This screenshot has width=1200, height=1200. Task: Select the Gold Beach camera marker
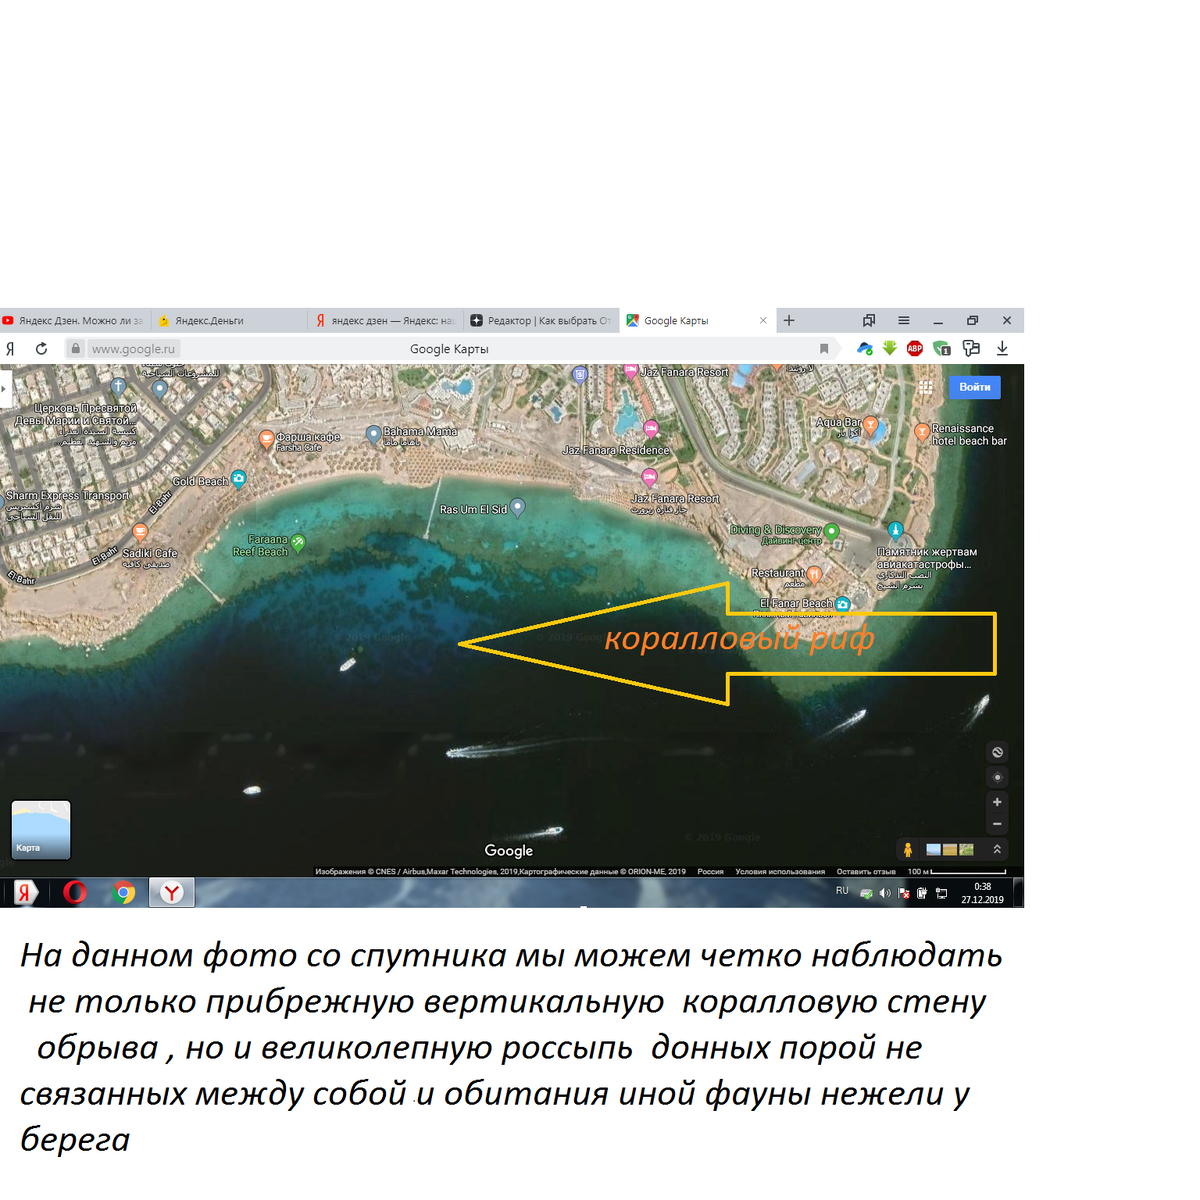point(238,478)
